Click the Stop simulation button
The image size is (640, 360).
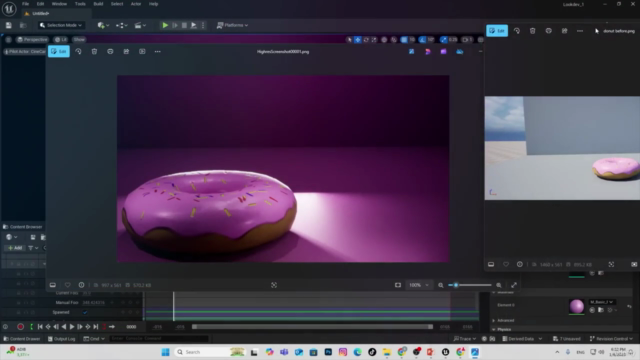pyautogui.click(x=184, y=25)
